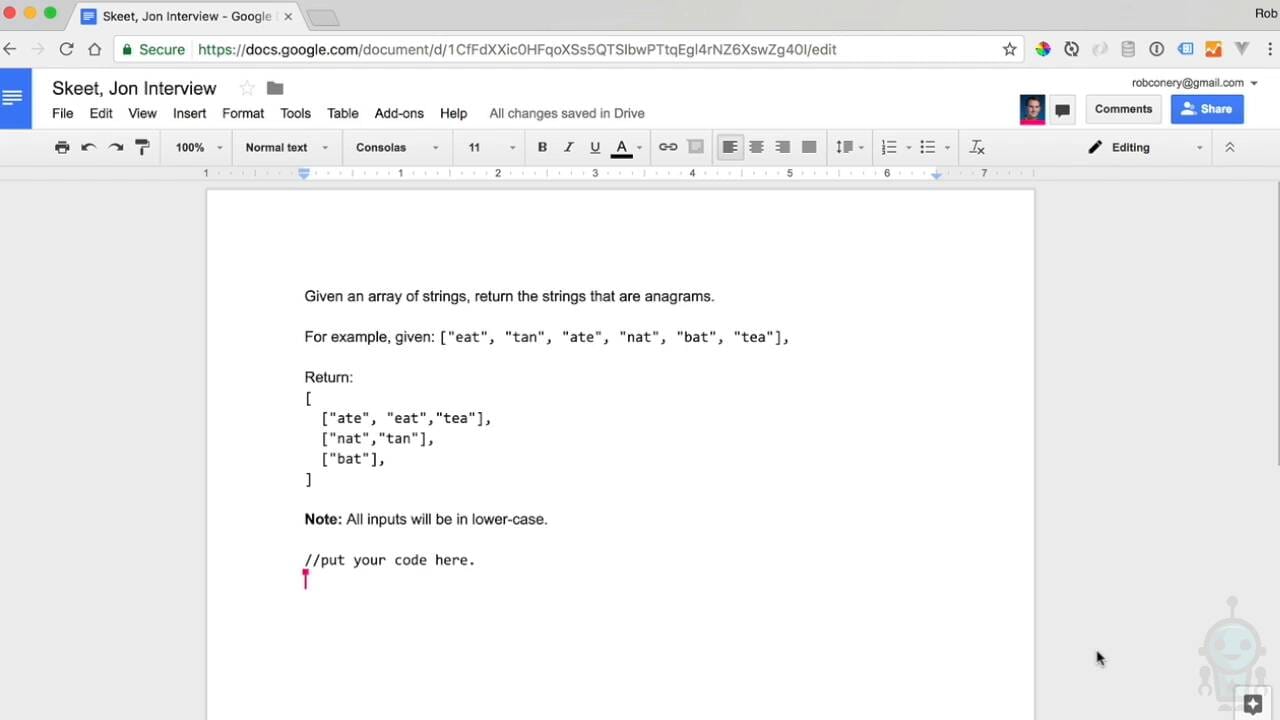Image resolution: width=1280 pixels, height=720 pixels.
Task: Click the undo arrow icon
Action: (89, 147)
